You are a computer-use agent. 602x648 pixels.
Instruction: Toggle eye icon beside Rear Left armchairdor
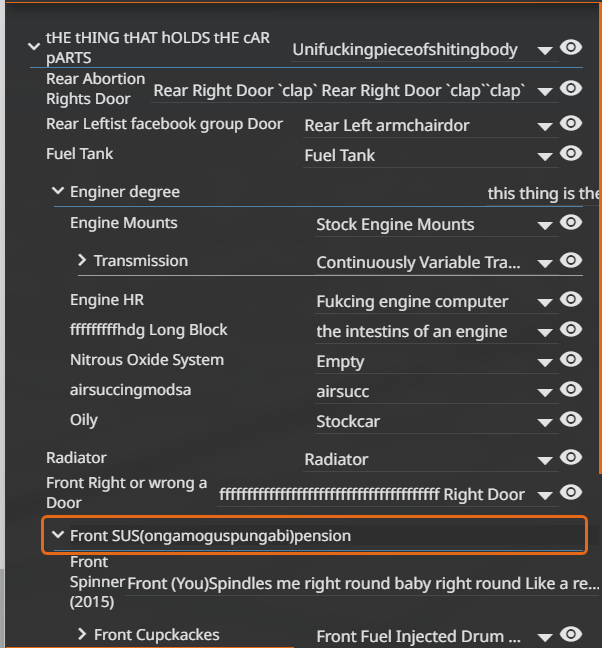pos(571,124)
